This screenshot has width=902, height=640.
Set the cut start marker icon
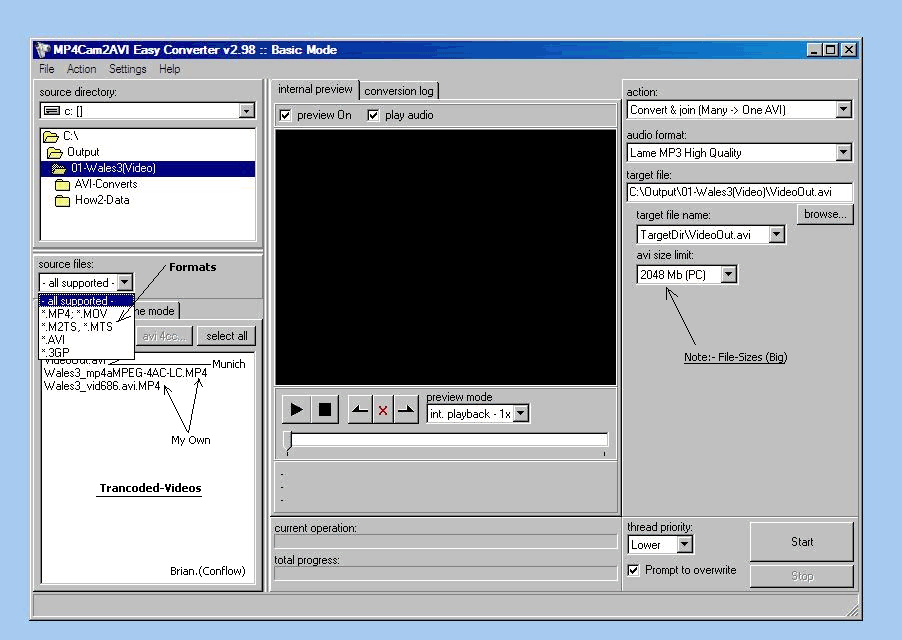pos(360,409)
